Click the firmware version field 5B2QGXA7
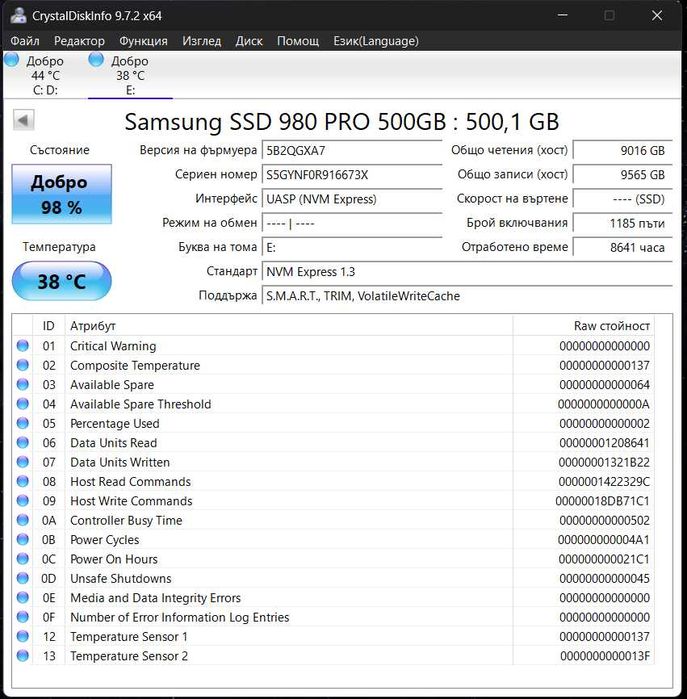This screenshot has width=687, height=699. (x=352, y=151)
